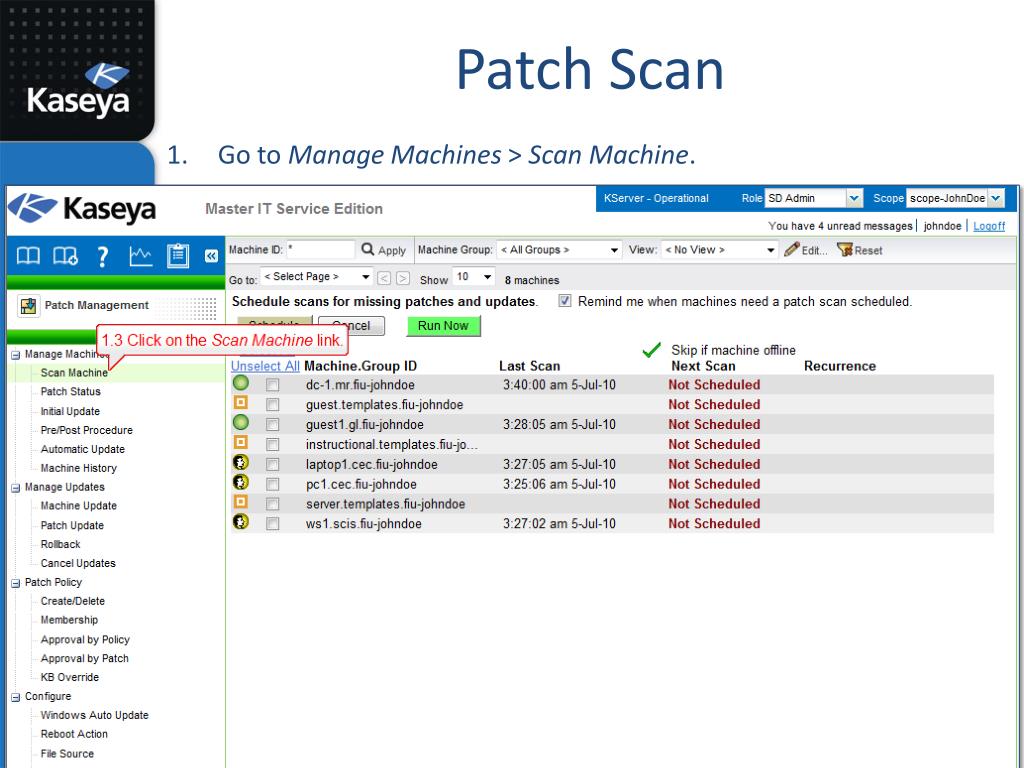Open the book help icon in toolbar
The width and height of the screenshot is (1024, 768).
point(28,256)
